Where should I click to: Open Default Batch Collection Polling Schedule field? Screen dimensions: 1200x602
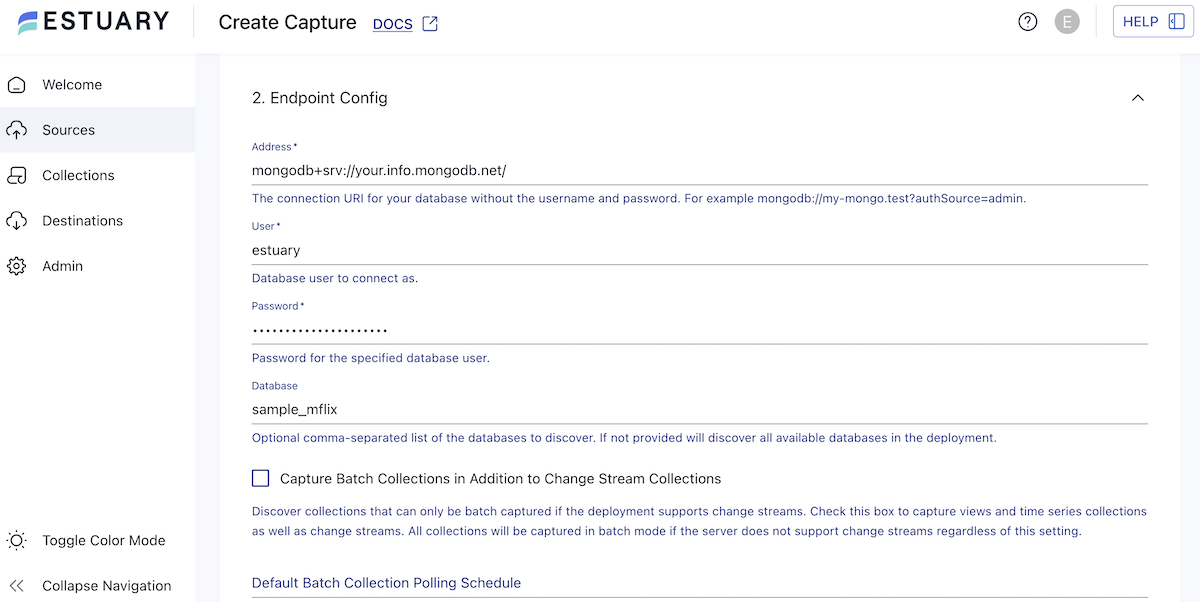pos(700,583)
